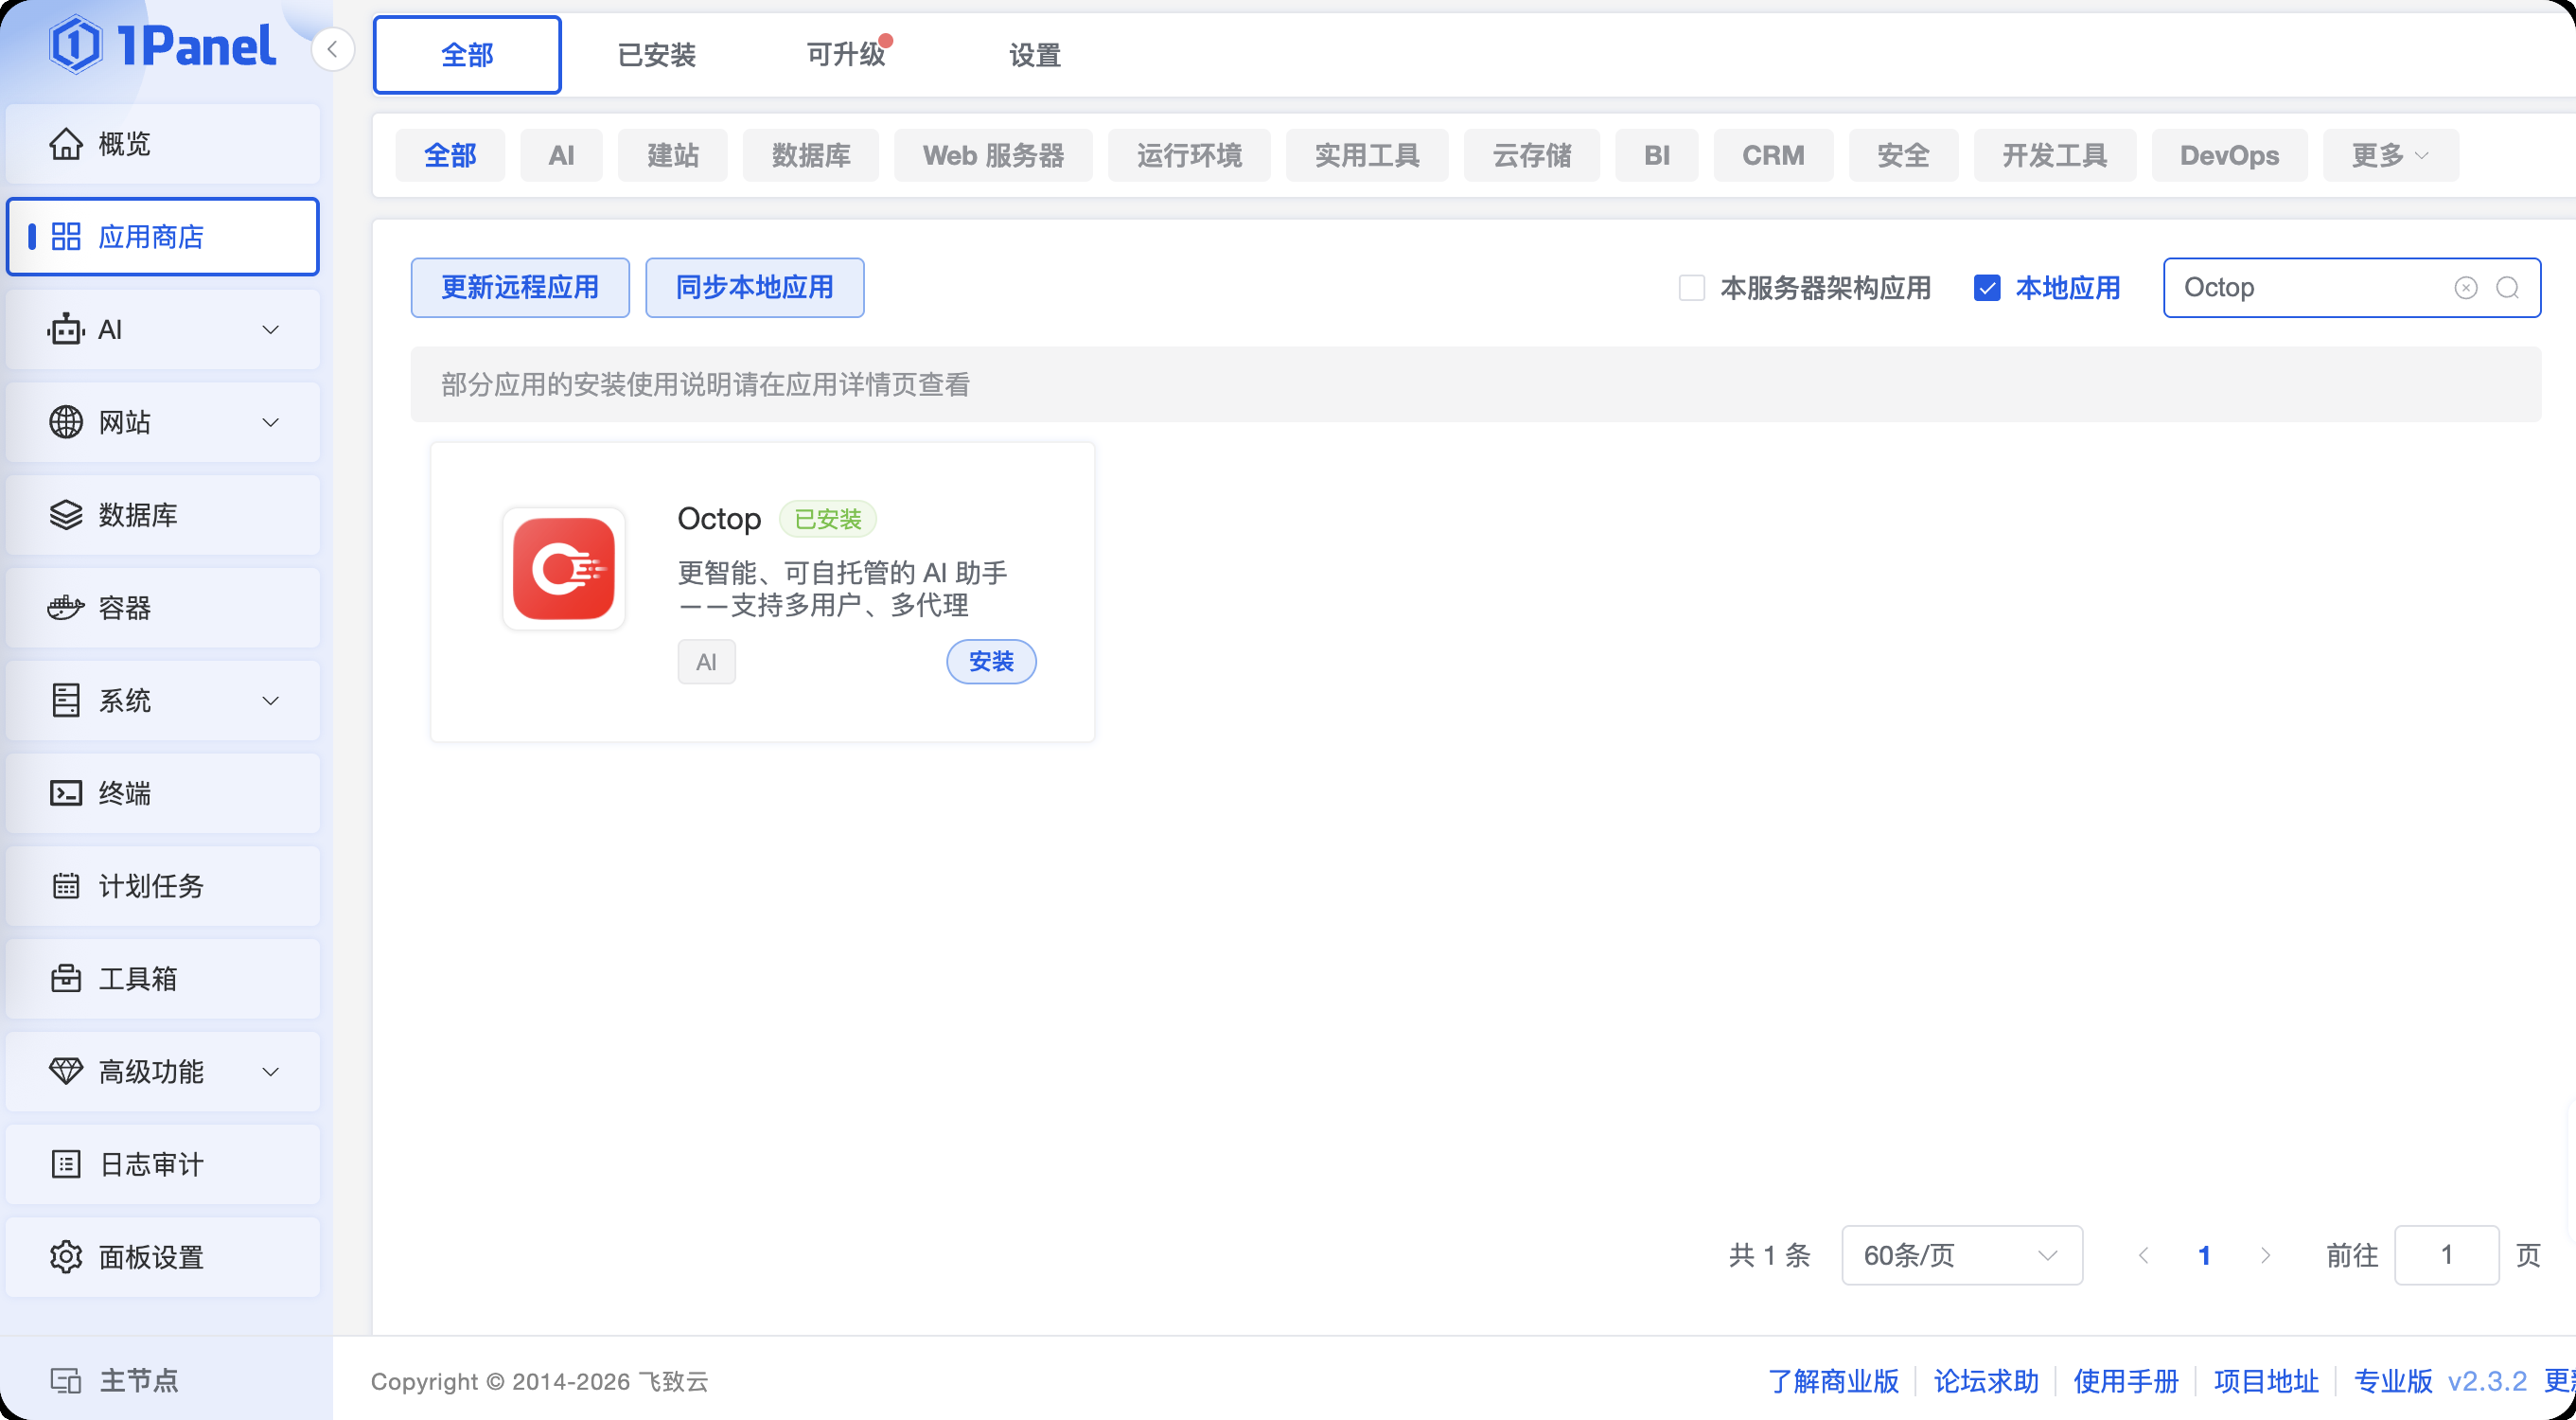This screenshot has height=1420, width=2576.
Task: Click the 系统 server icon
Action: click(x=66, y=700)
